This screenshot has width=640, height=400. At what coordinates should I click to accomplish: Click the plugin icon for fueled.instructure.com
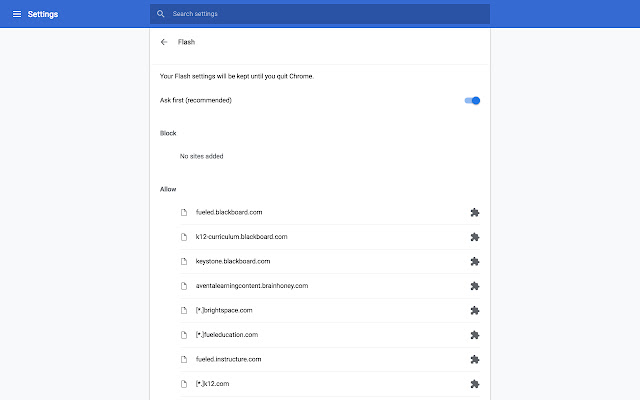coord(475,359)
